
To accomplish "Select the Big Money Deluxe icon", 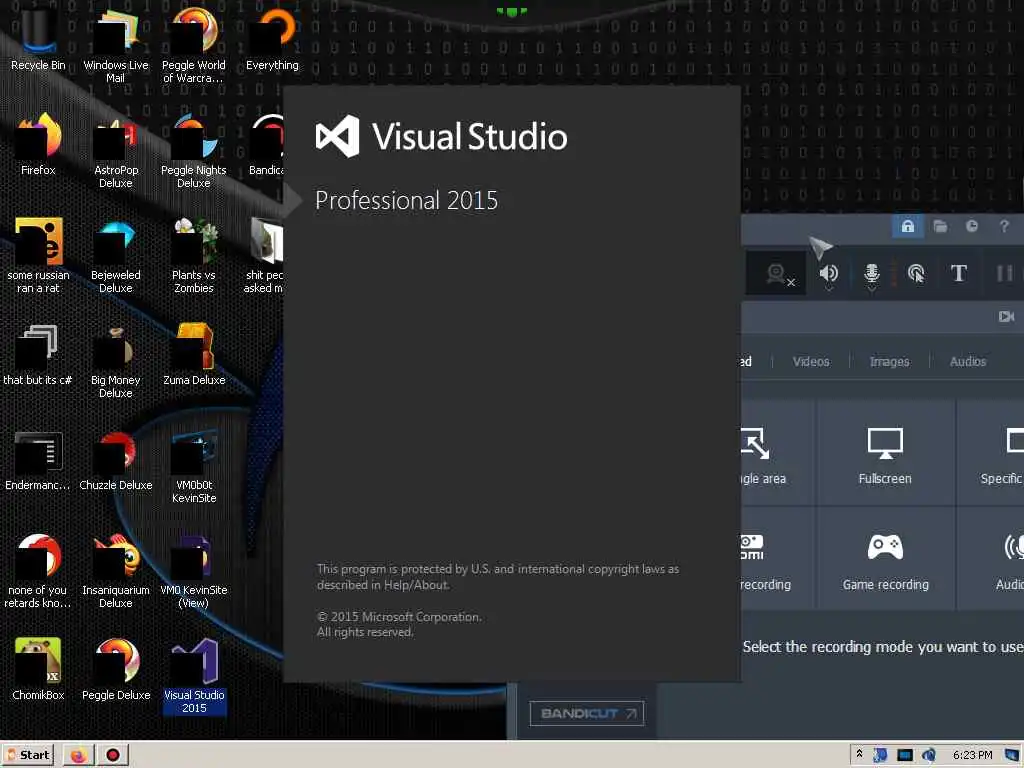I will 116,360.
